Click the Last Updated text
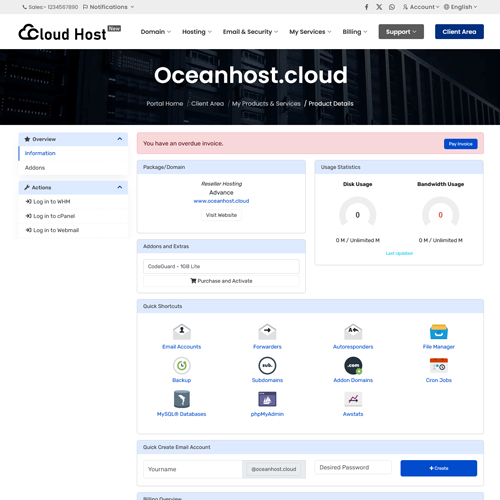 [399, 253]
